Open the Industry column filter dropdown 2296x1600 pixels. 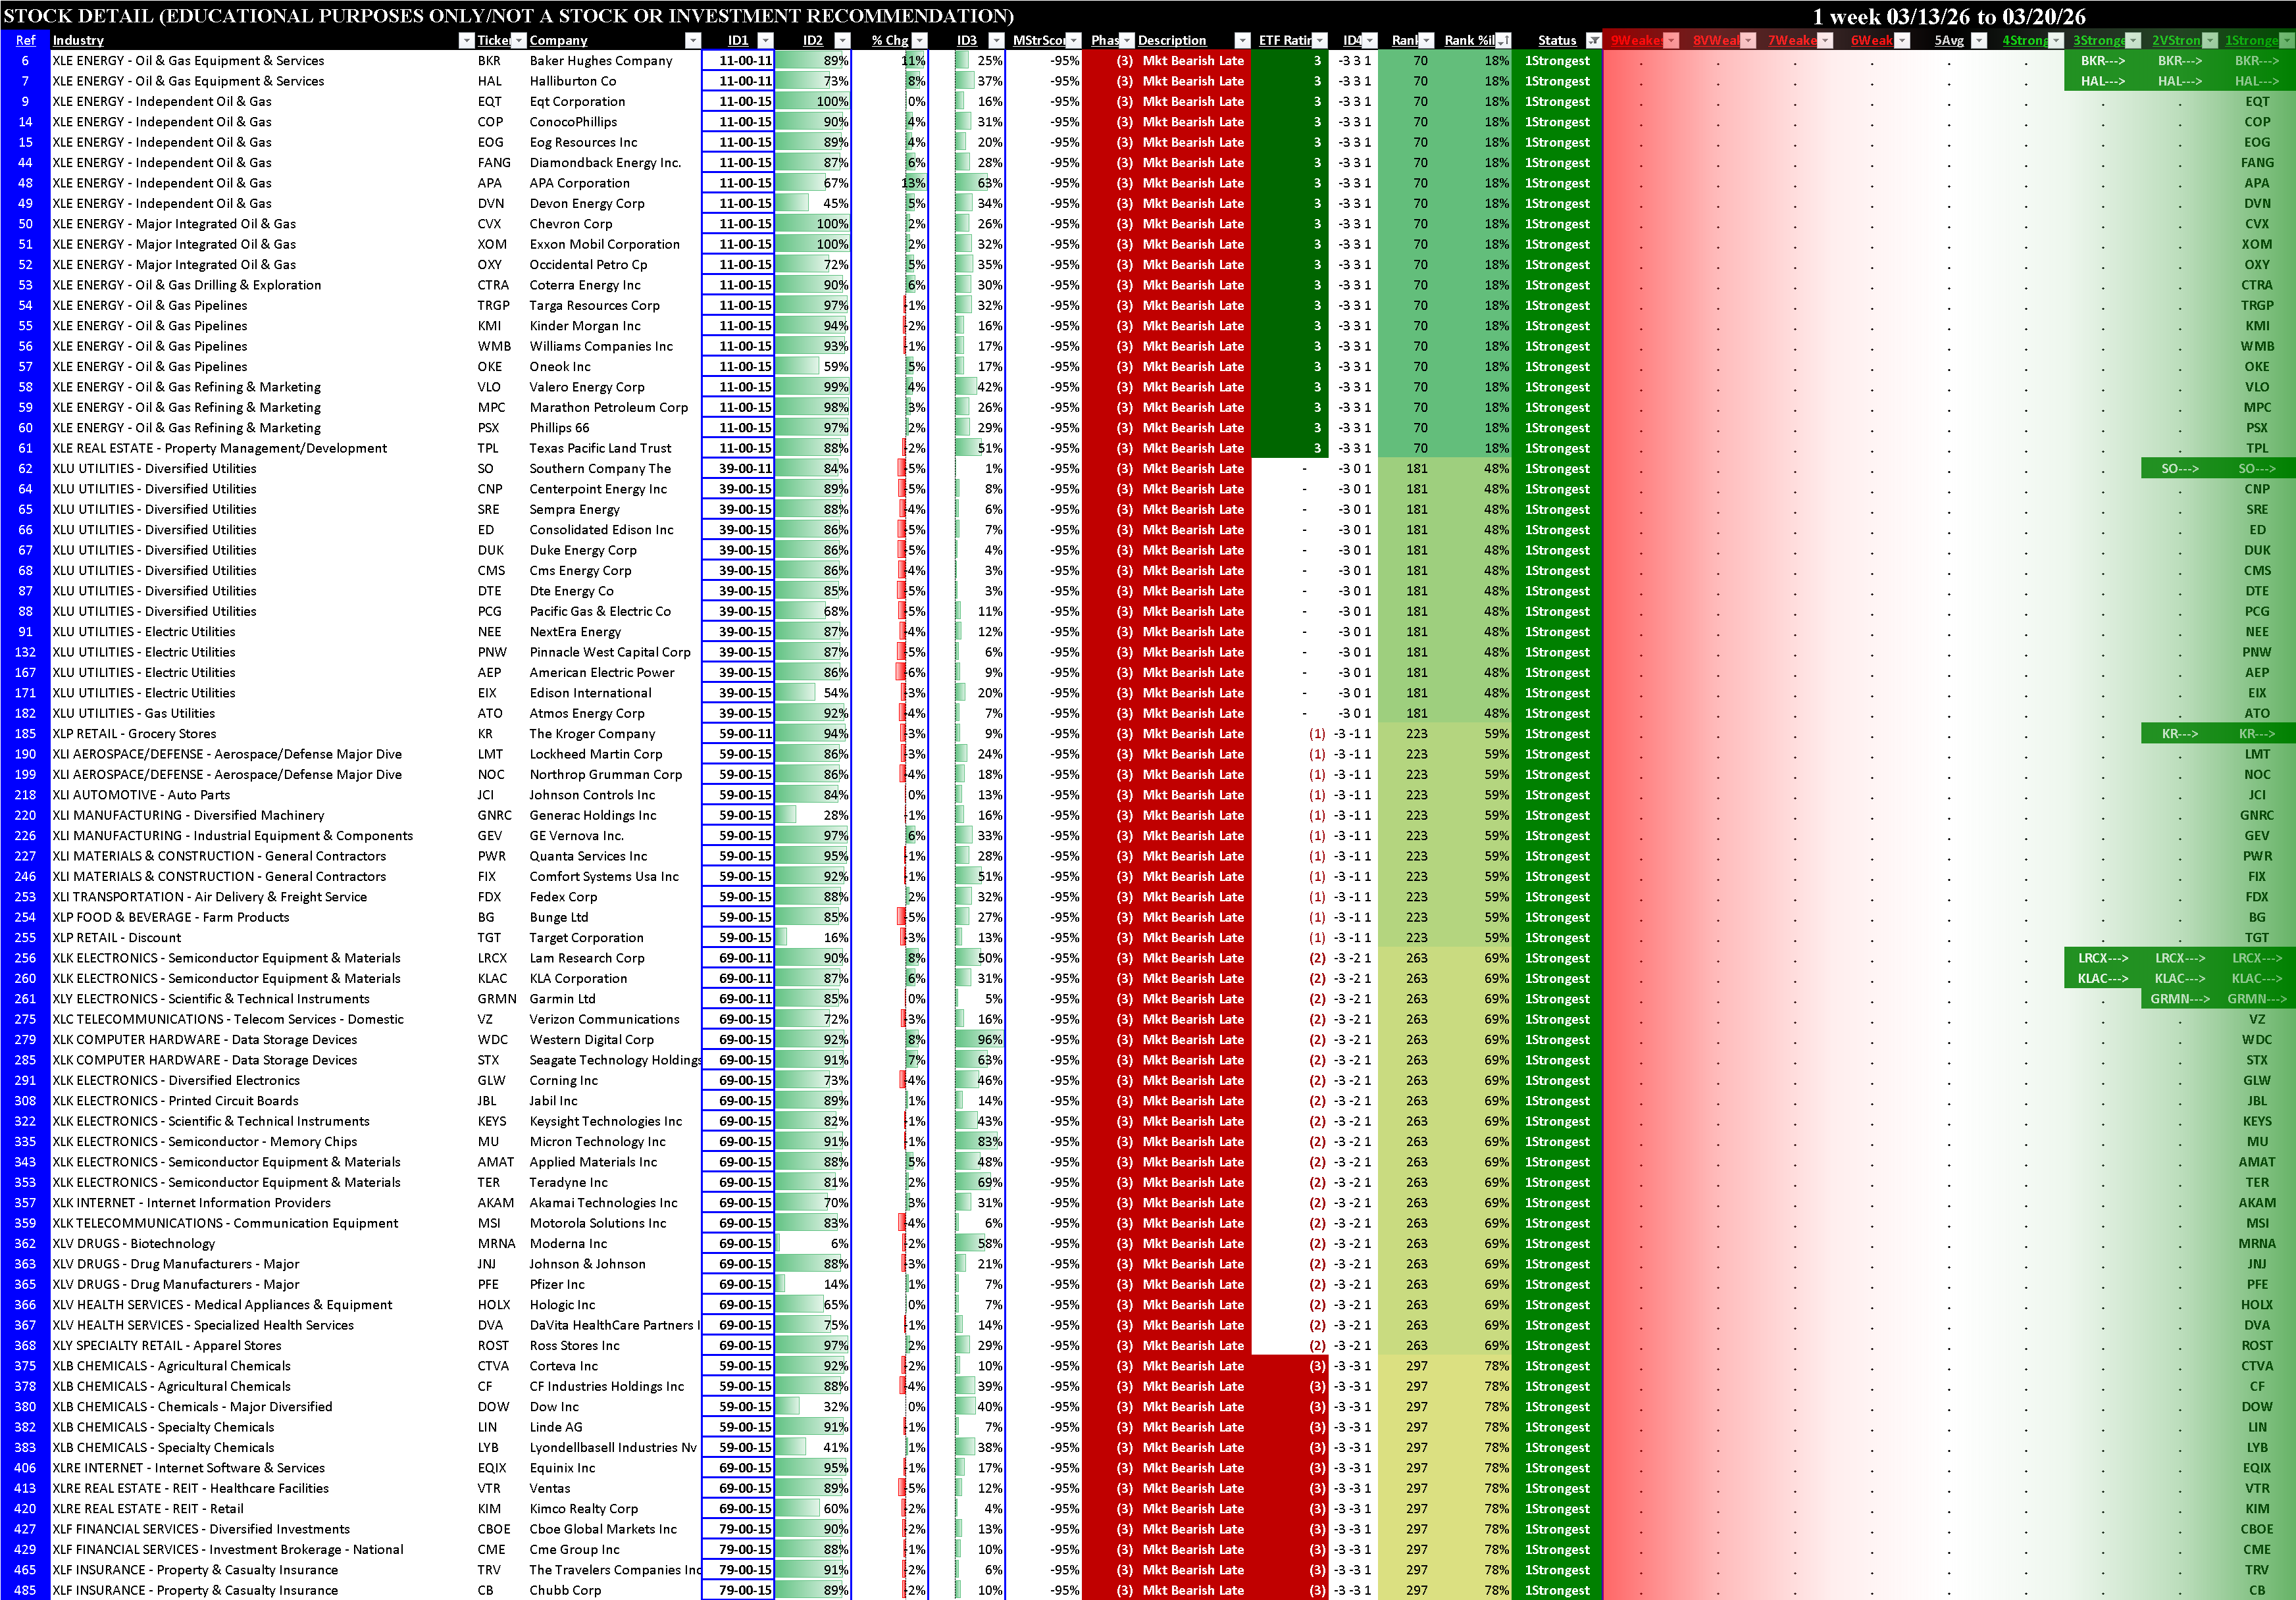466,41
